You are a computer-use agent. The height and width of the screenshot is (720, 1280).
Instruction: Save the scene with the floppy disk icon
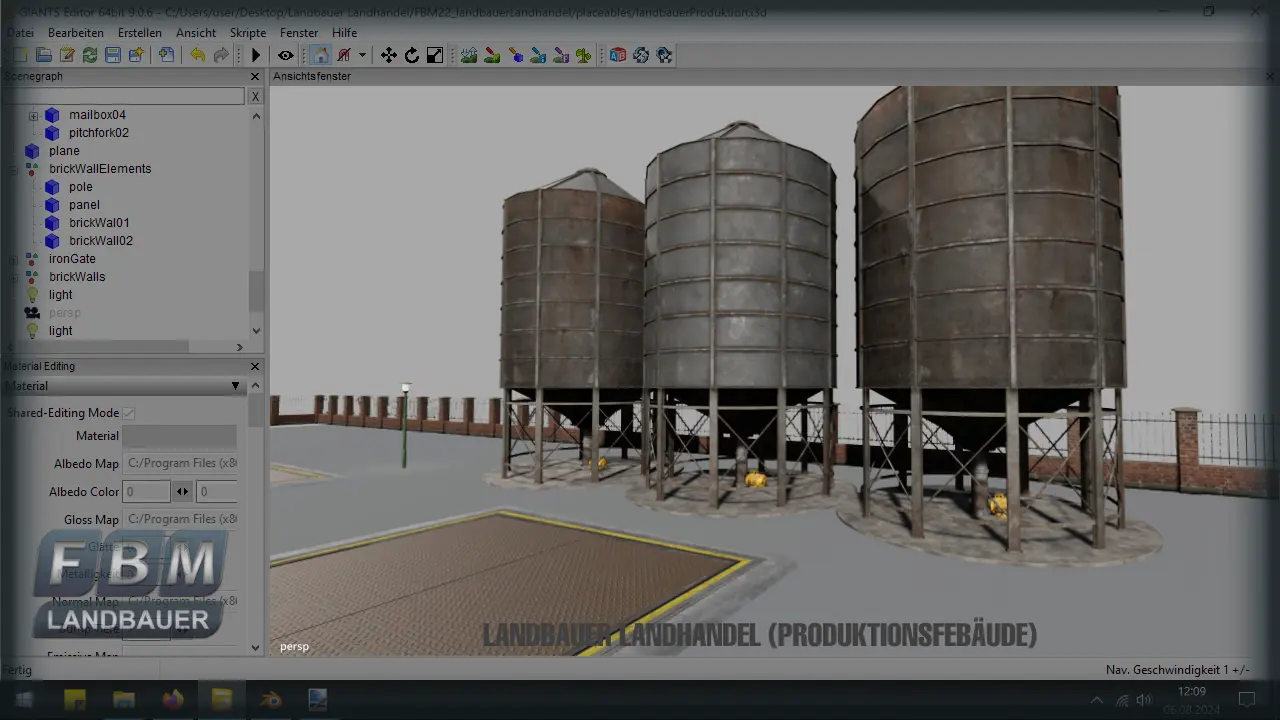click(113, 55)
